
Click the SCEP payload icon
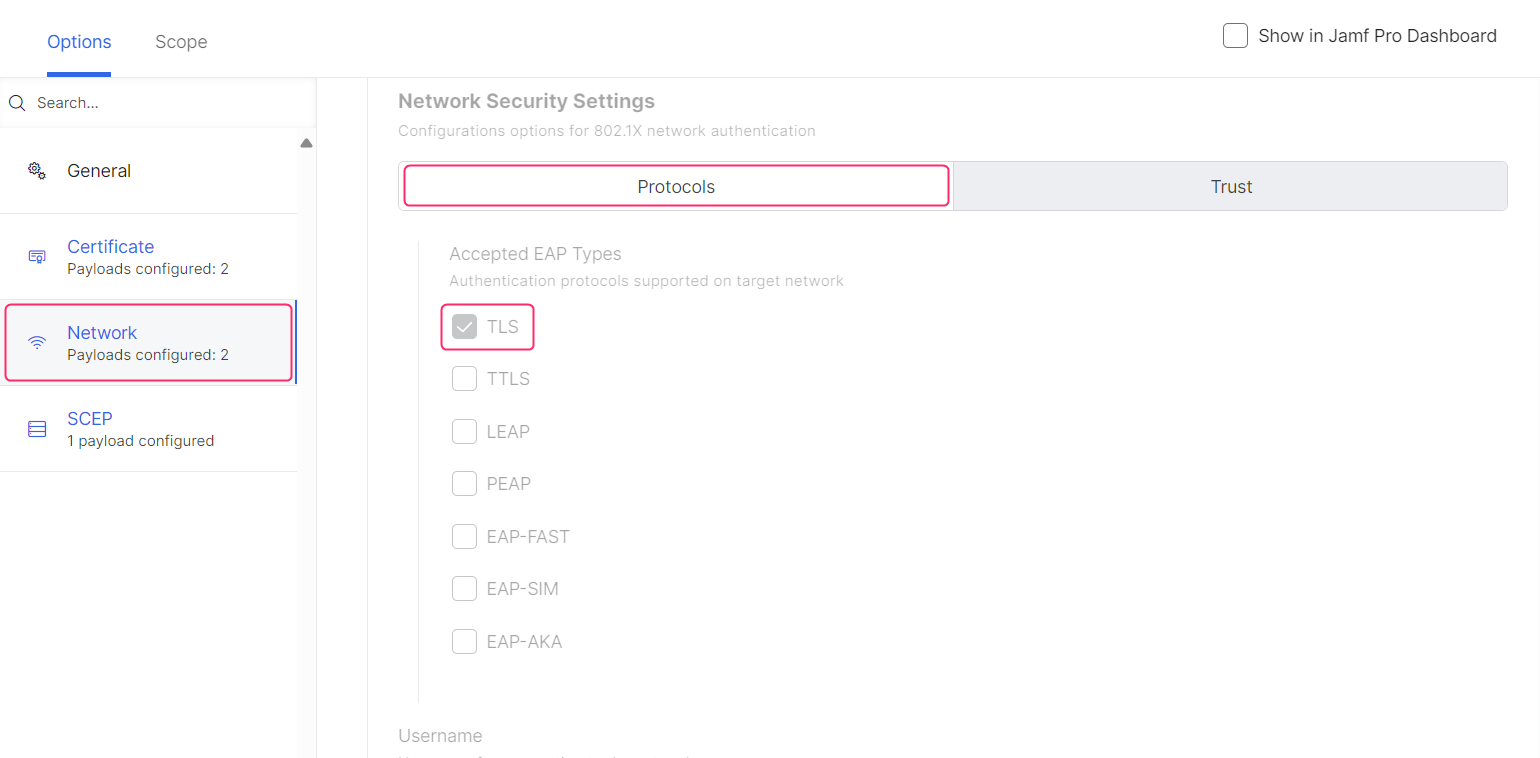click(x=37, y=429)
